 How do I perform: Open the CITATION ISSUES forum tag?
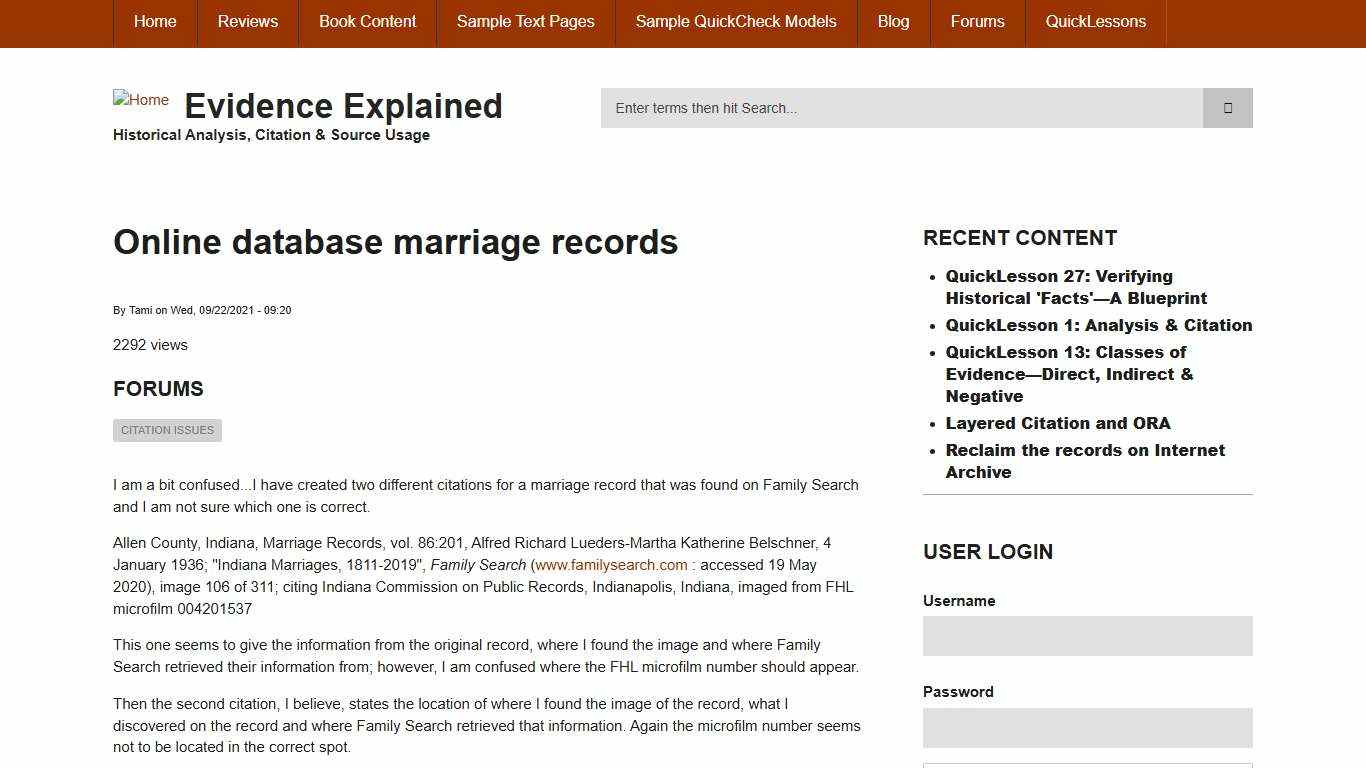point(167,430)
